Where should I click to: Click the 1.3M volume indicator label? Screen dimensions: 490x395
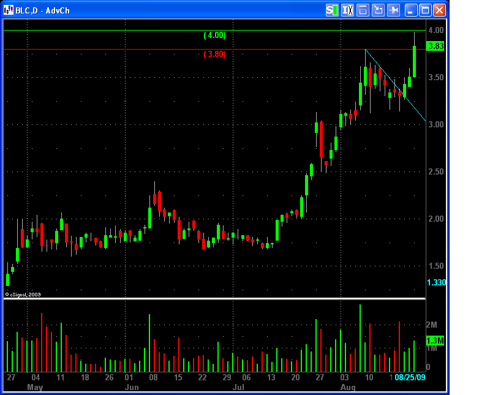(435, 341)
